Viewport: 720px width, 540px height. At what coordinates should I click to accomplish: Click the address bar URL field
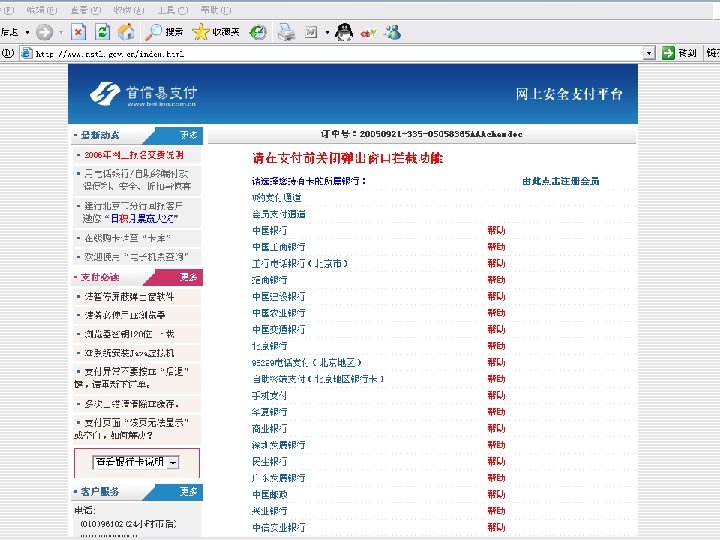click(x=338, y=53)
